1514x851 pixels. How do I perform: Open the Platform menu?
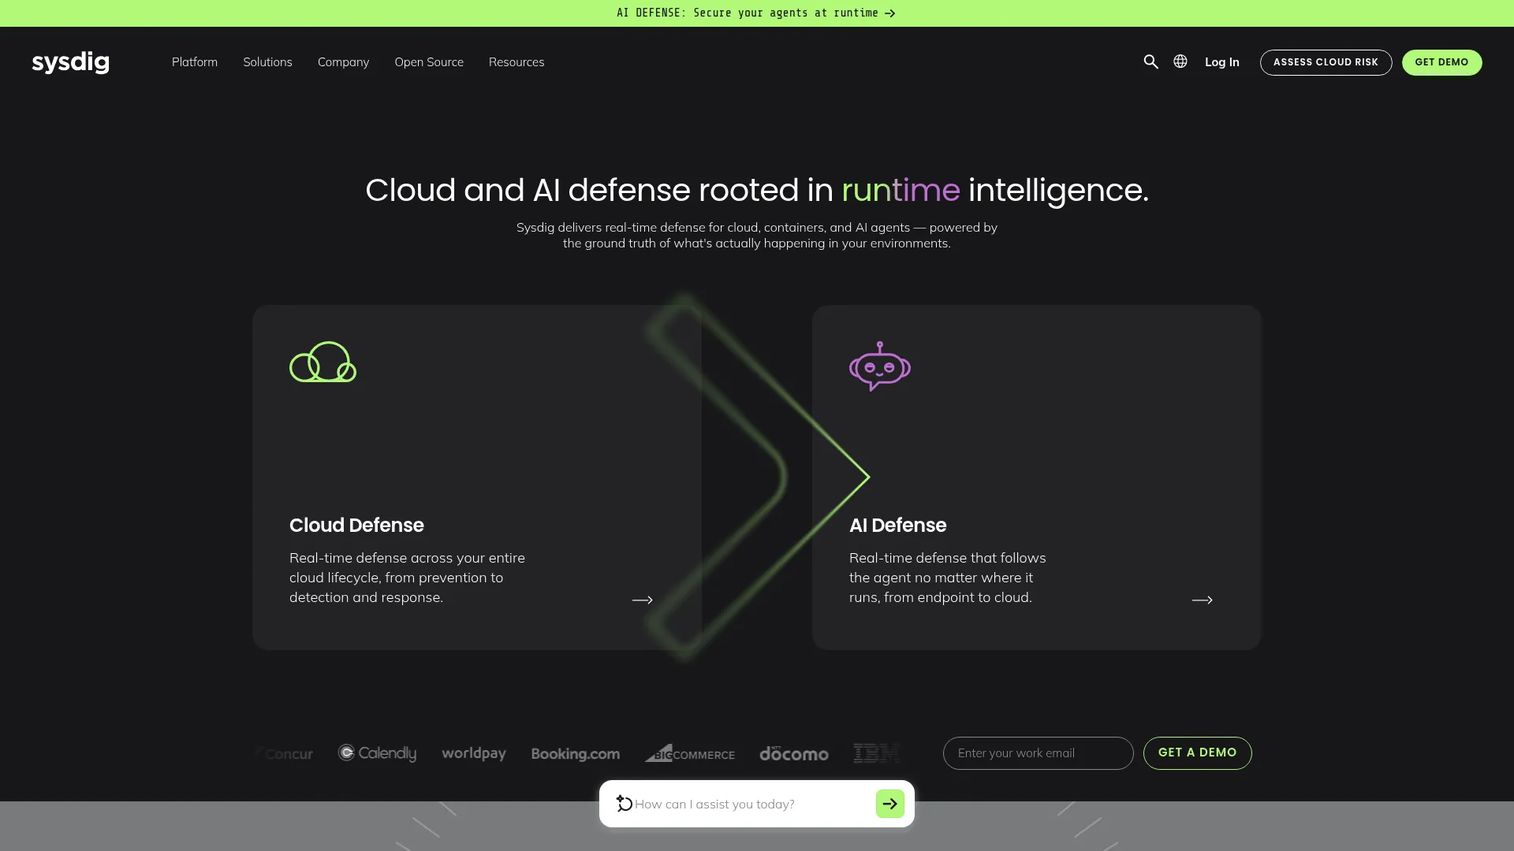194,62
